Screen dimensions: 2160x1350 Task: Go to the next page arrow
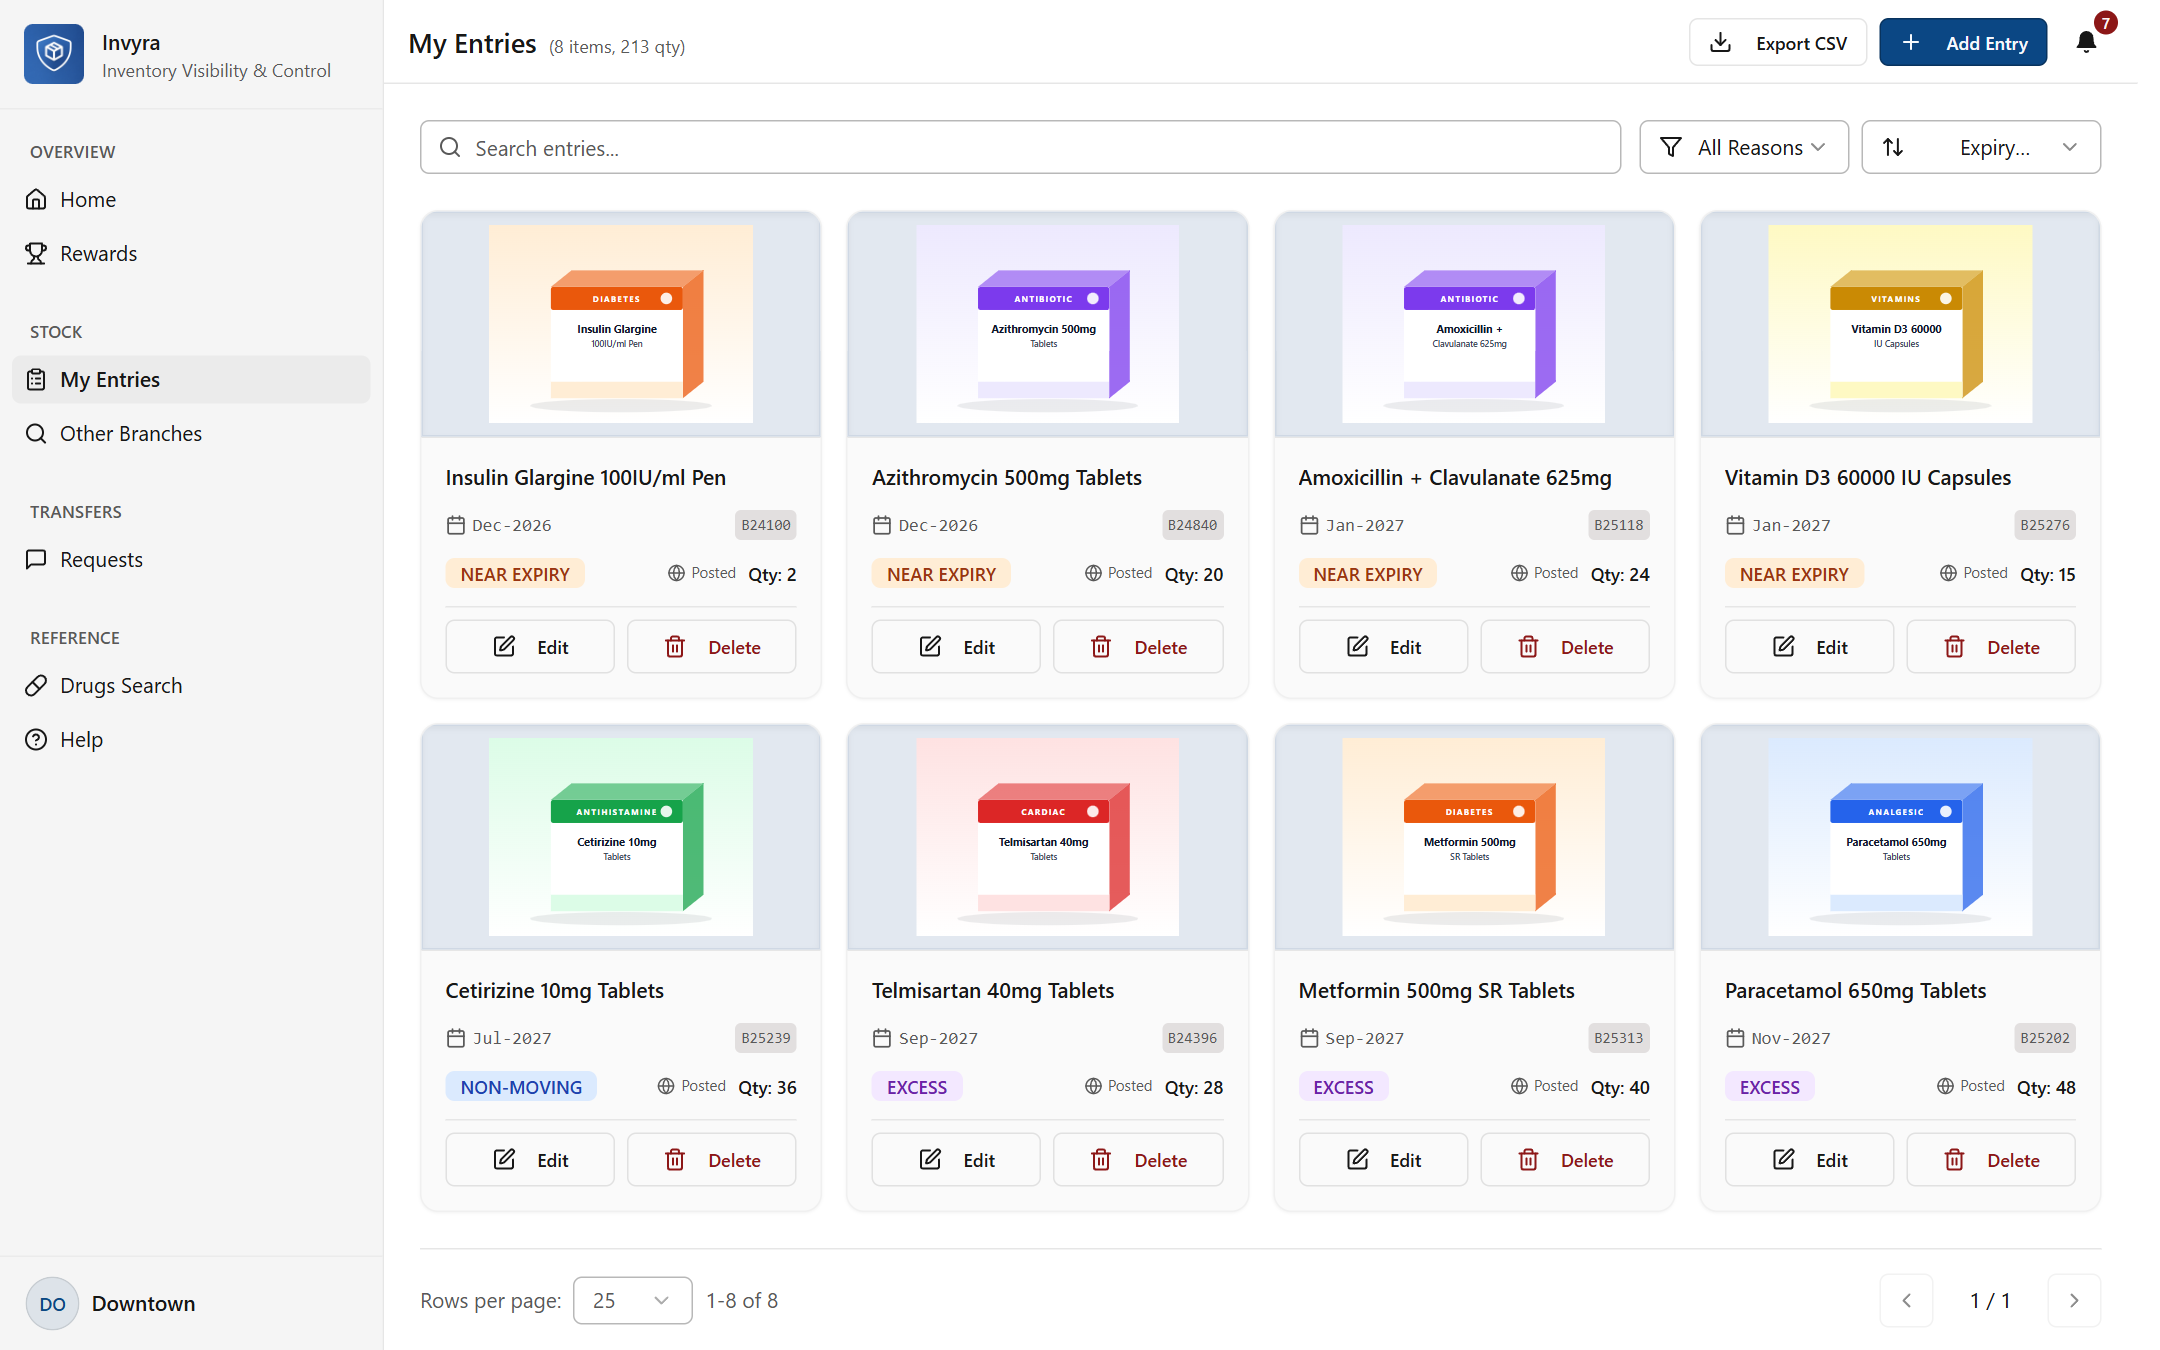pyautogui.click(x=2074, y=1301)
